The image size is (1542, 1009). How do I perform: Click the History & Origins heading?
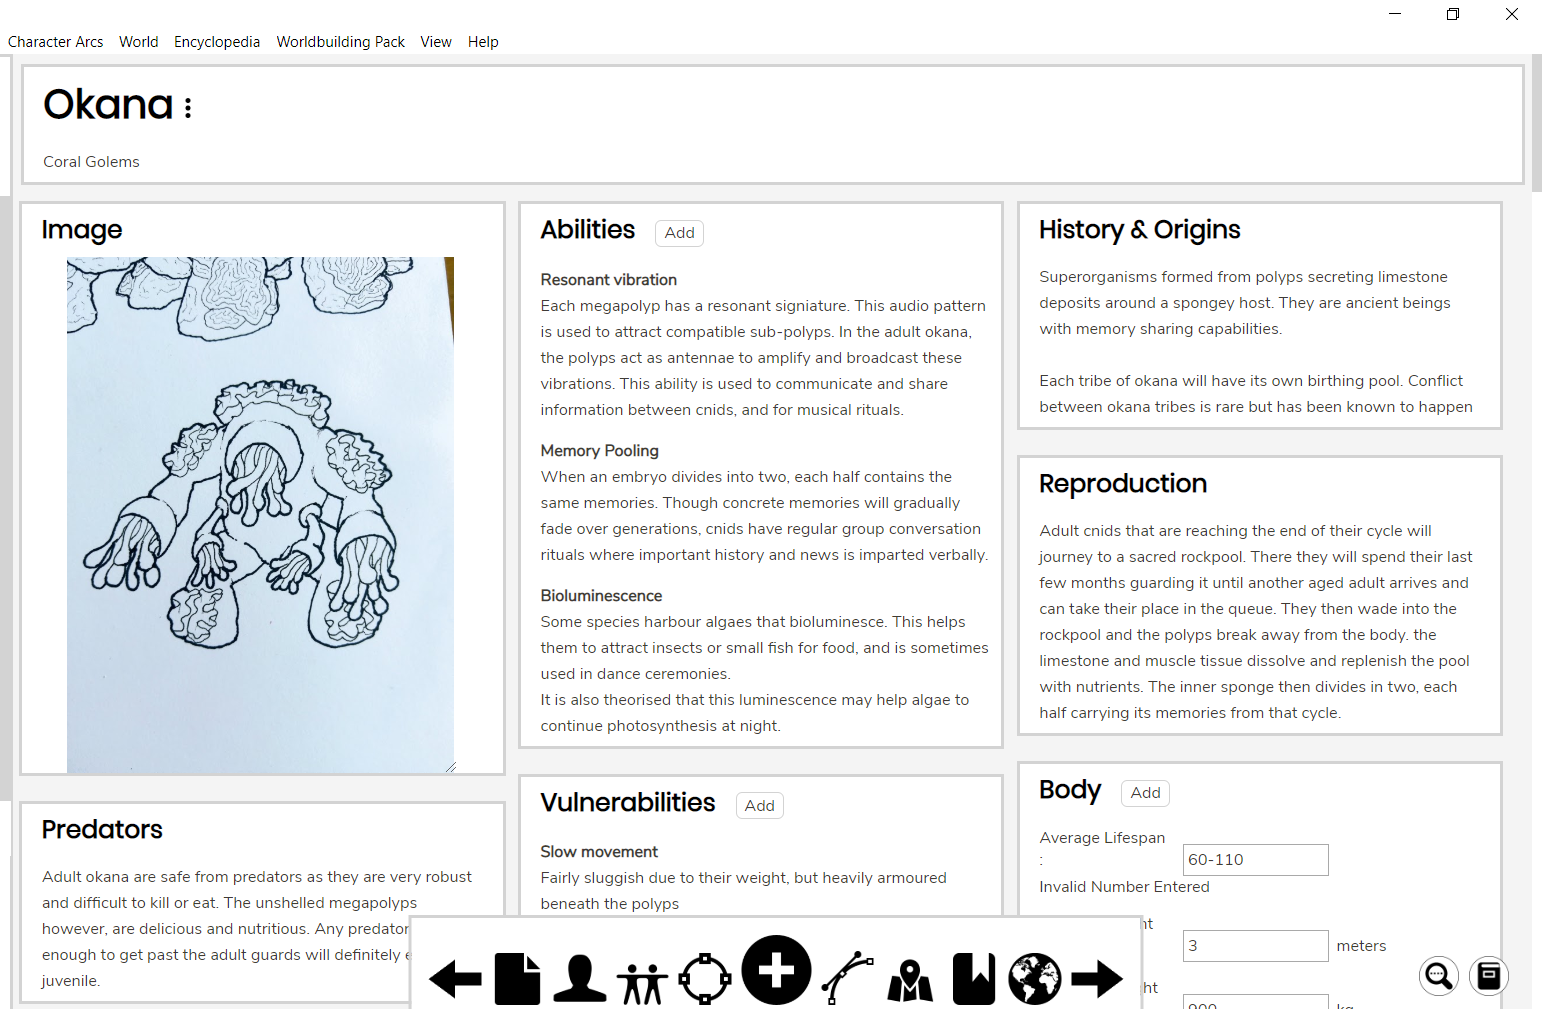[1140, 230]
